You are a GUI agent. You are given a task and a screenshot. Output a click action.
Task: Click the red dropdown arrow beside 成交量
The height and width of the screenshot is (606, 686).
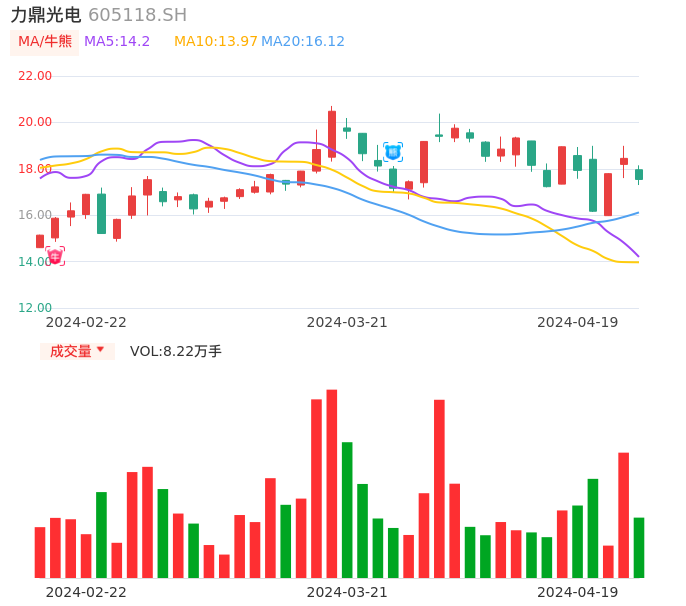click(x=100, y=350)
